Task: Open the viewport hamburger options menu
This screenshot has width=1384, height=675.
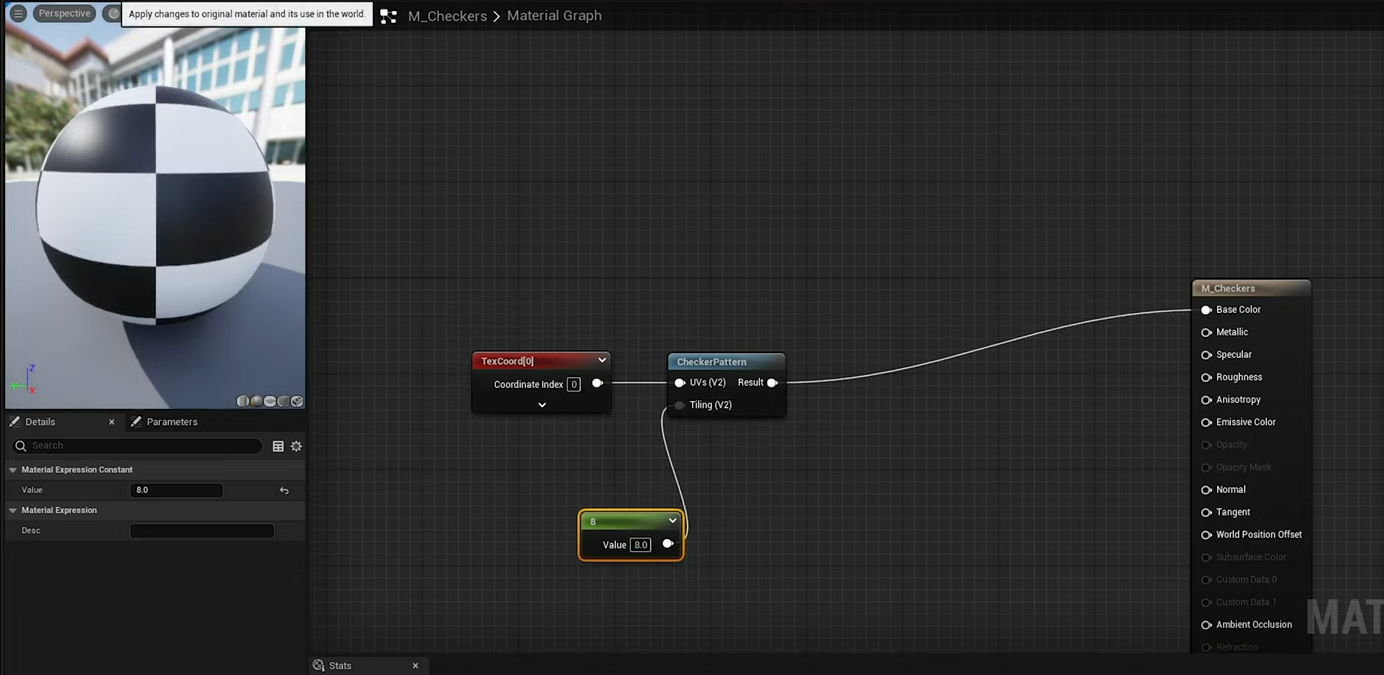Action: click(x=18, y=14)
